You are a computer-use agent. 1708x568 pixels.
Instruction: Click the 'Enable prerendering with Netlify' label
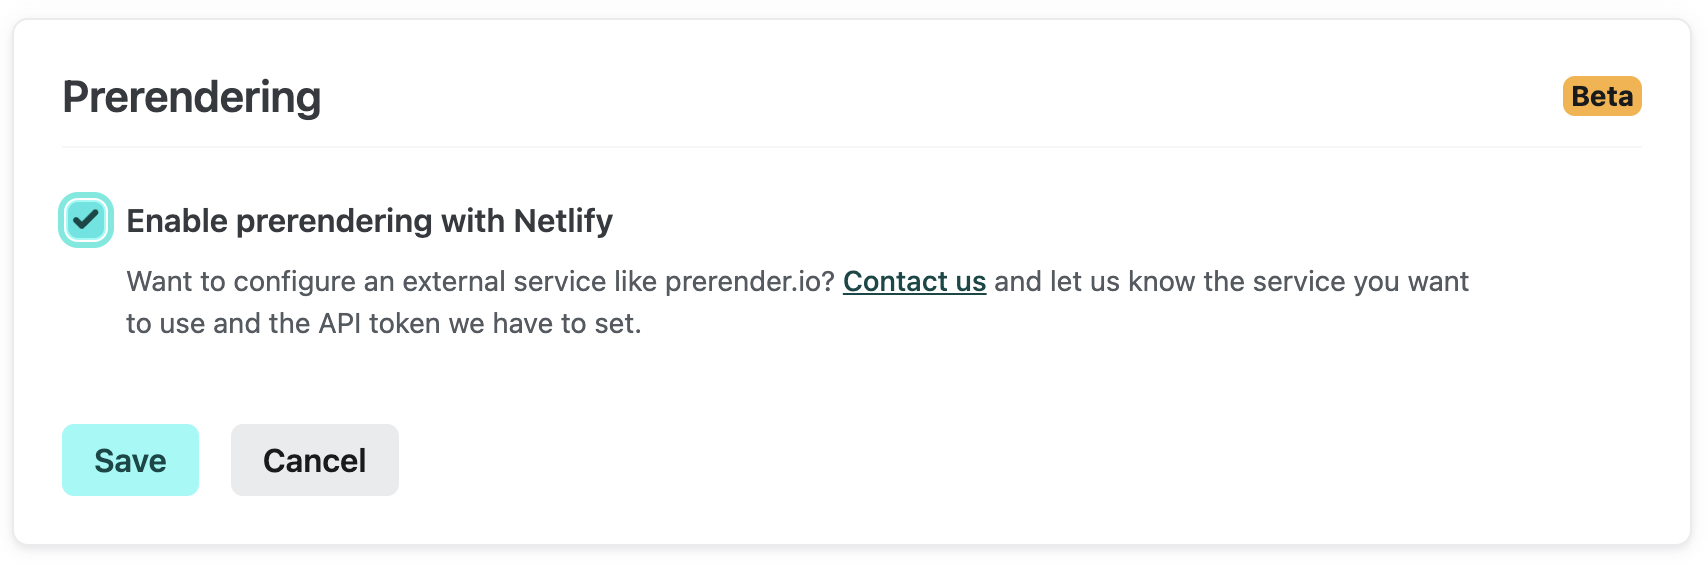[x=369, y=221]
